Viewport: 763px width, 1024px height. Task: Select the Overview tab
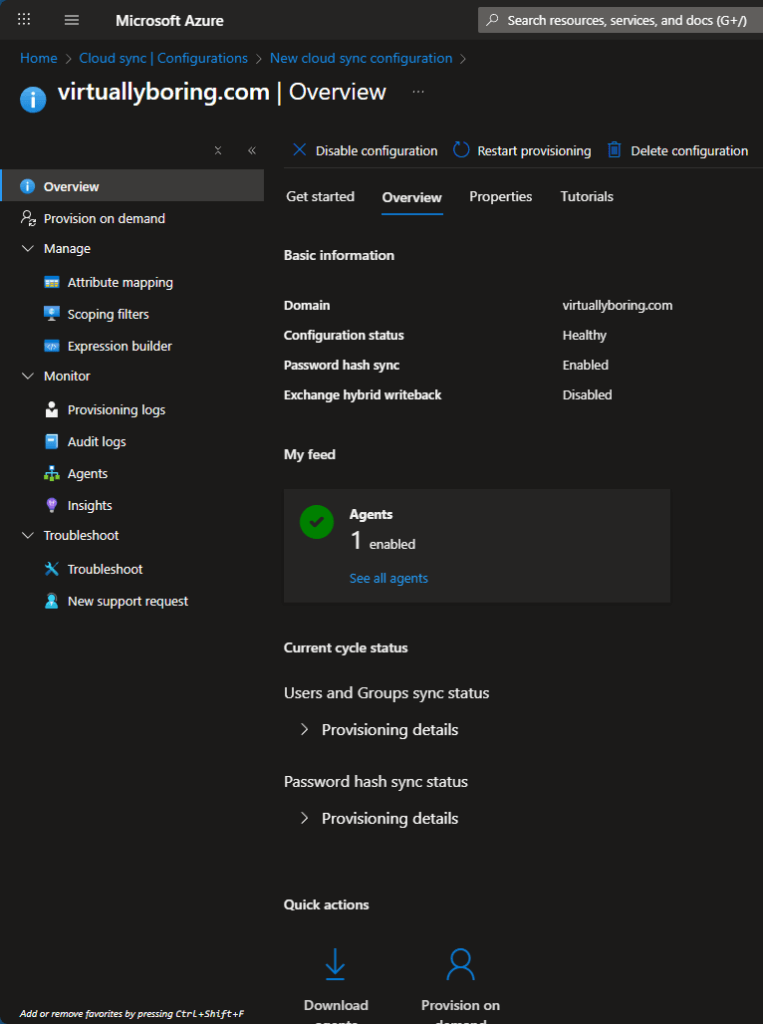coord(412,197)
